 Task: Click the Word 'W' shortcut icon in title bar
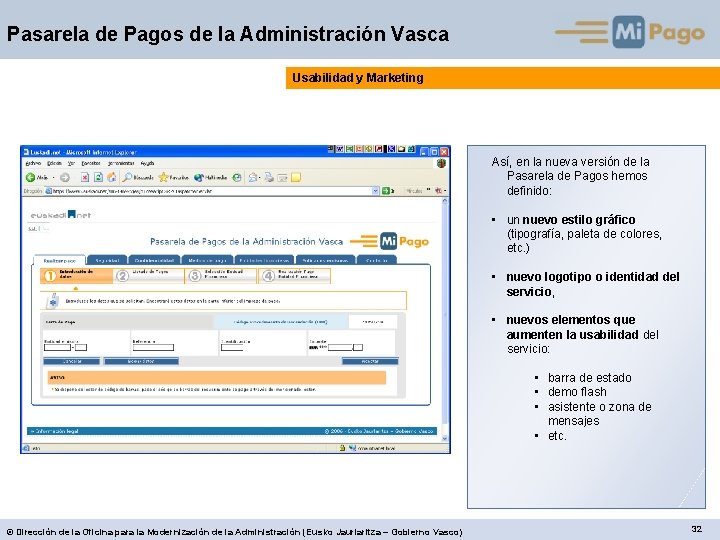tap(339, 150)
